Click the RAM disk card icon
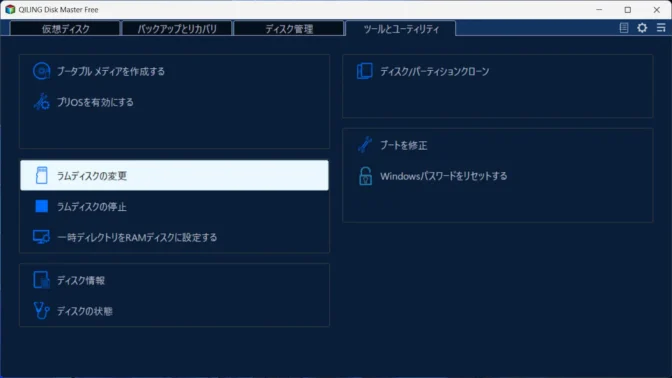 coord(42,176)
